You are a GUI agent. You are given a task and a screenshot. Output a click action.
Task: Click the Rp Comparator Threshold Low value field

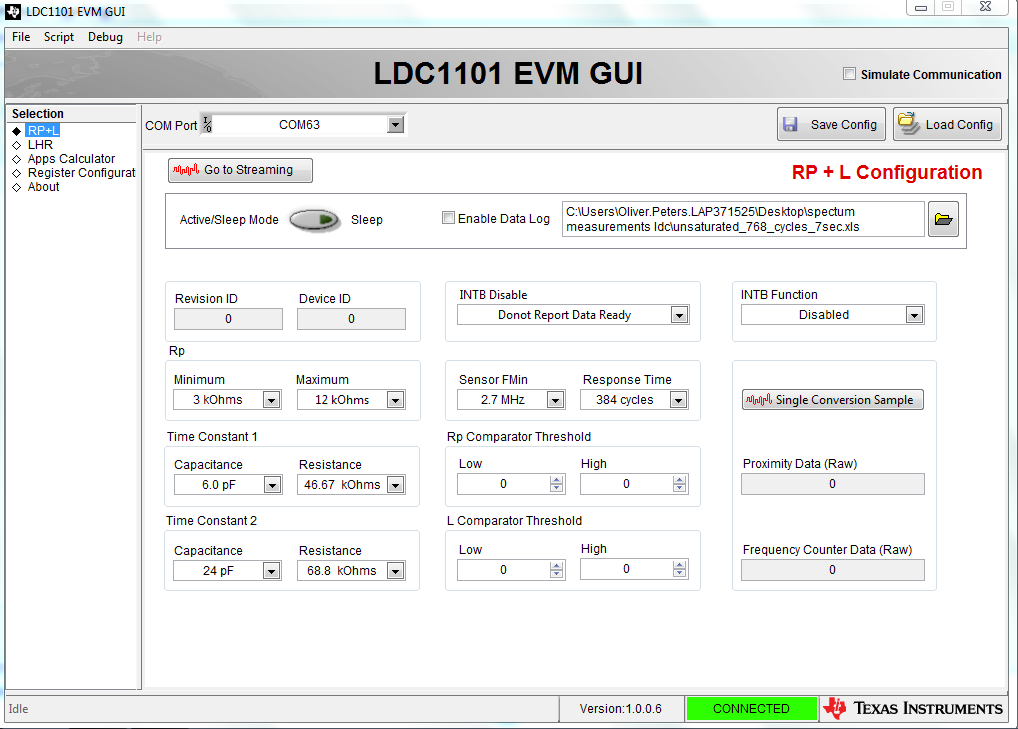504,484
